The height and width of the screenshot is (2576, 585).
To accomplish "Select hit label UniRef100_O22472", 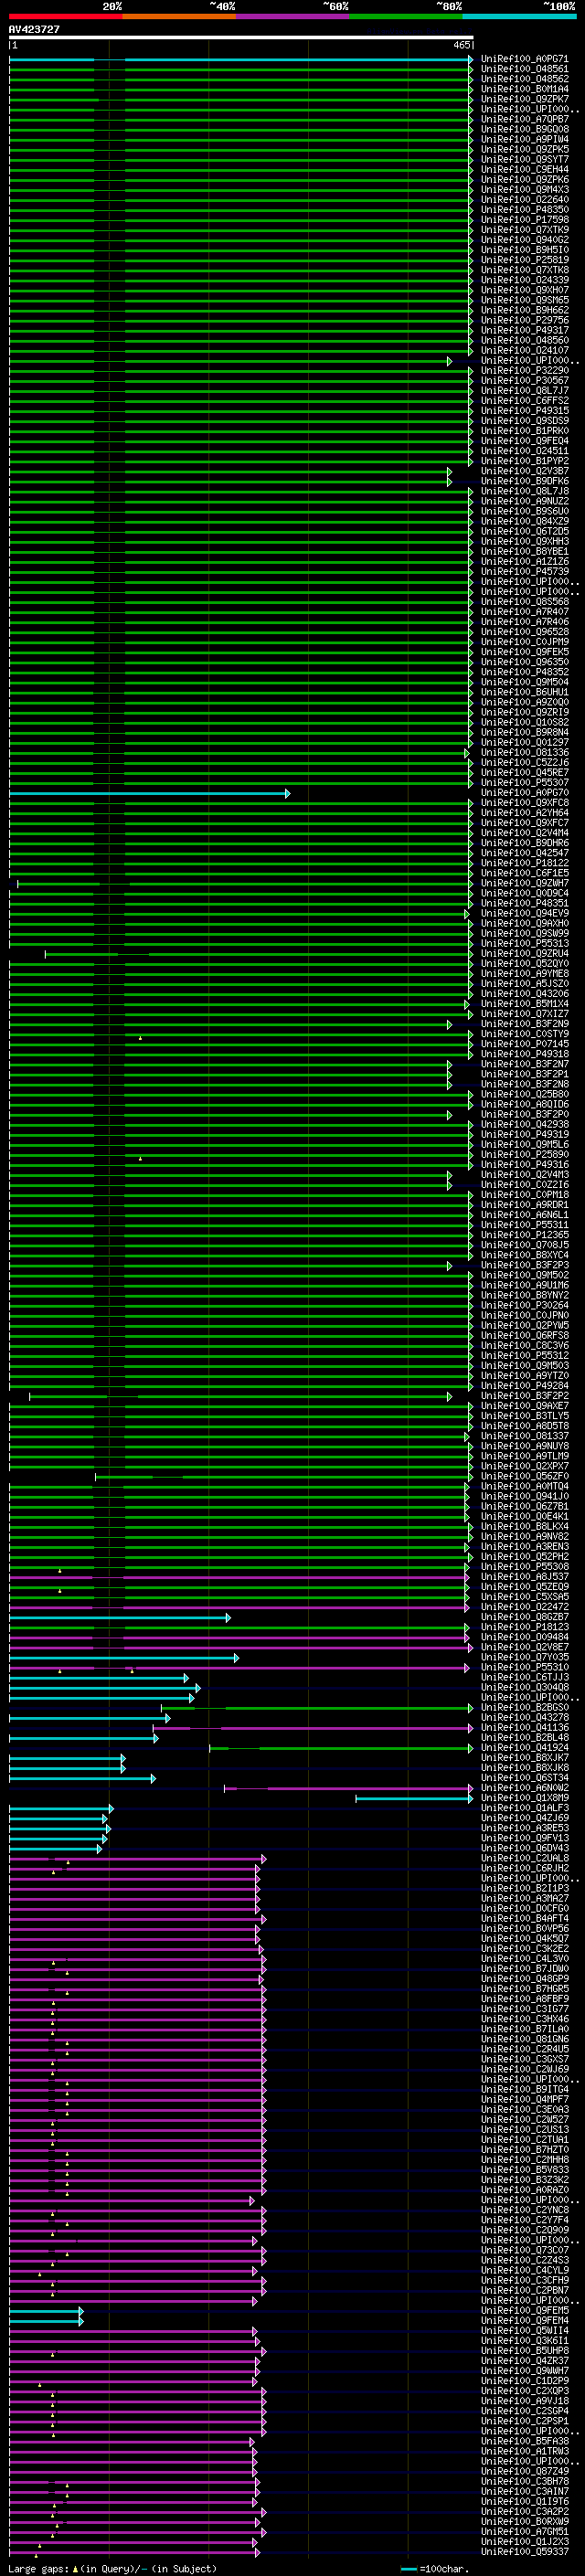I will point(524,1607).
